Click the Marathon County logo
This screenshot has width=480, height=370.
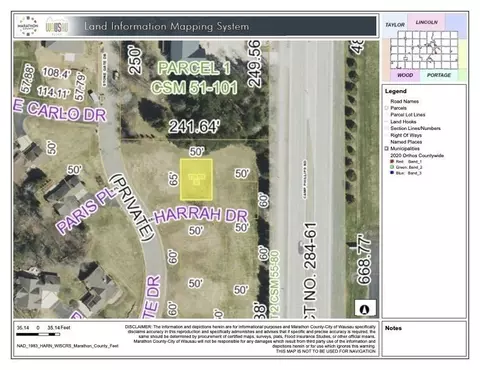[x=28, y=26]
